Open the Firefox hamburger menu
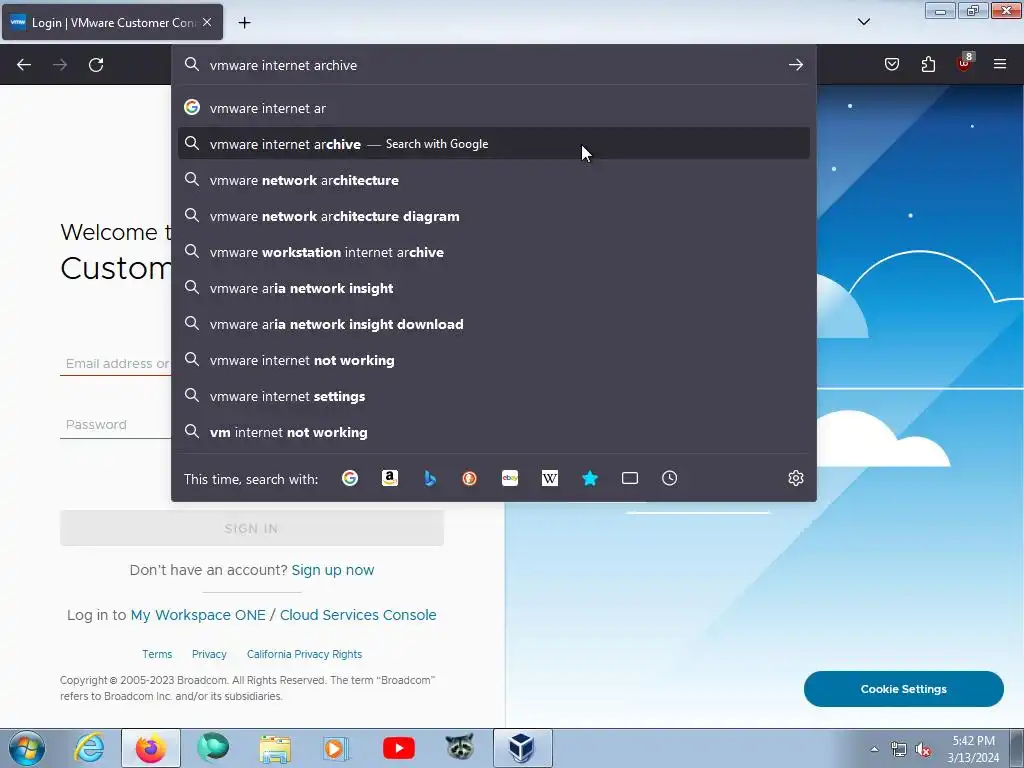Screen dimensions: 1024x768 pyautogui.click(x=1000, y=64)
